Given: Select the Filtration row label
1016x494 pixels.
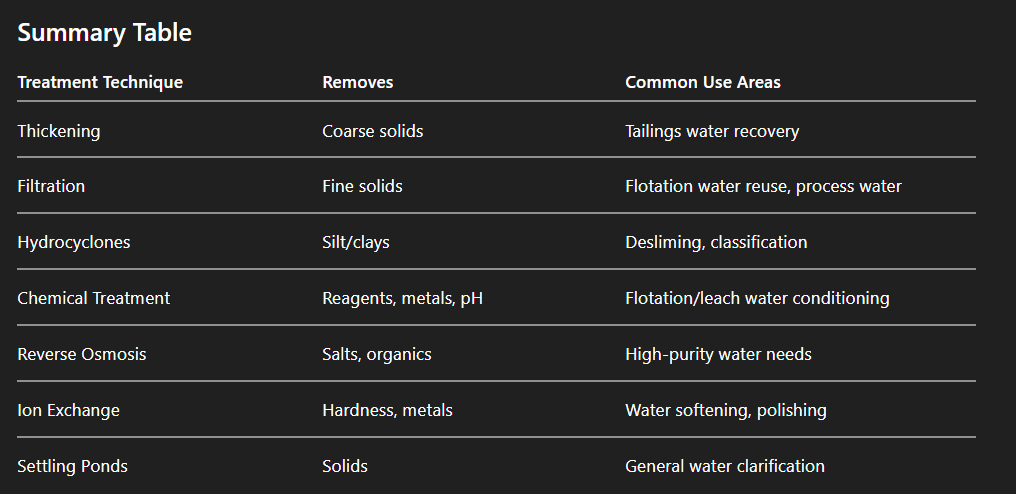Looking at the screenshot, I should tap(51, 186).
